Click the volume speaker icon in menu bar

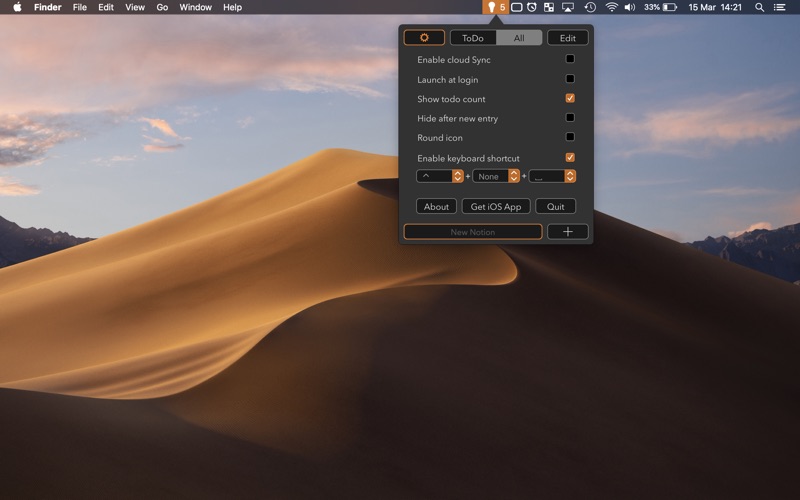[630, 7]
